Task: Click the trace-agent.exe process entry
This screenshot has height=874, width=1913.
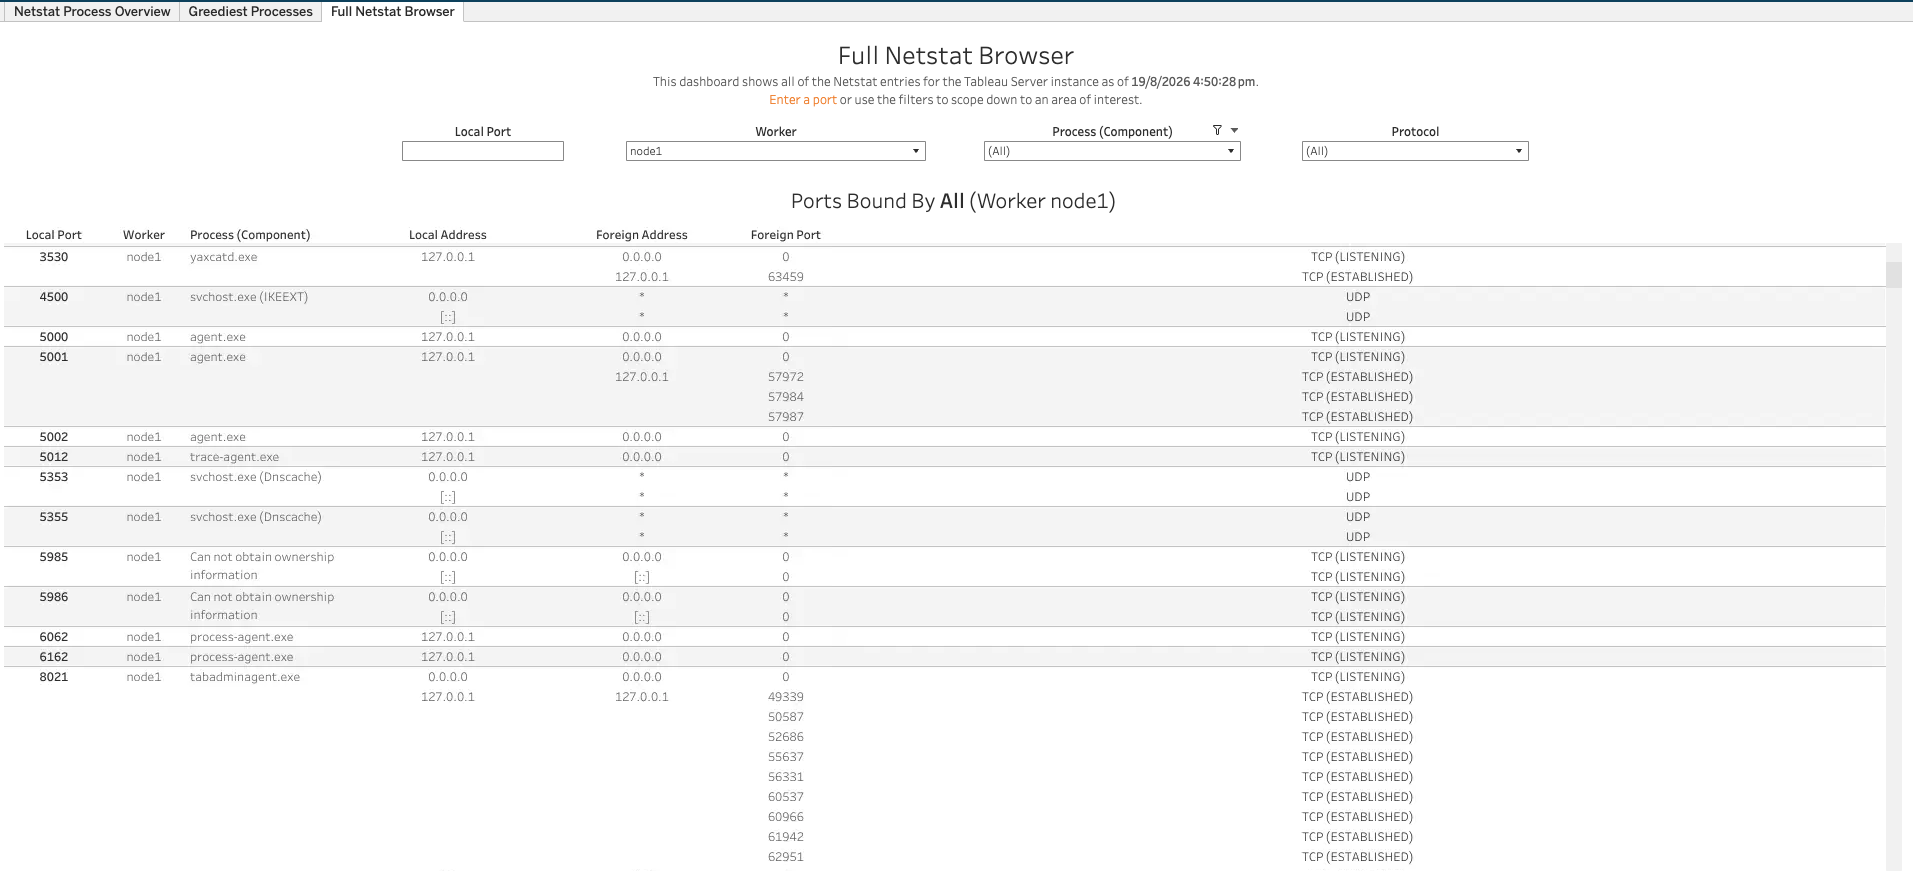Action: tap(235, 457)
